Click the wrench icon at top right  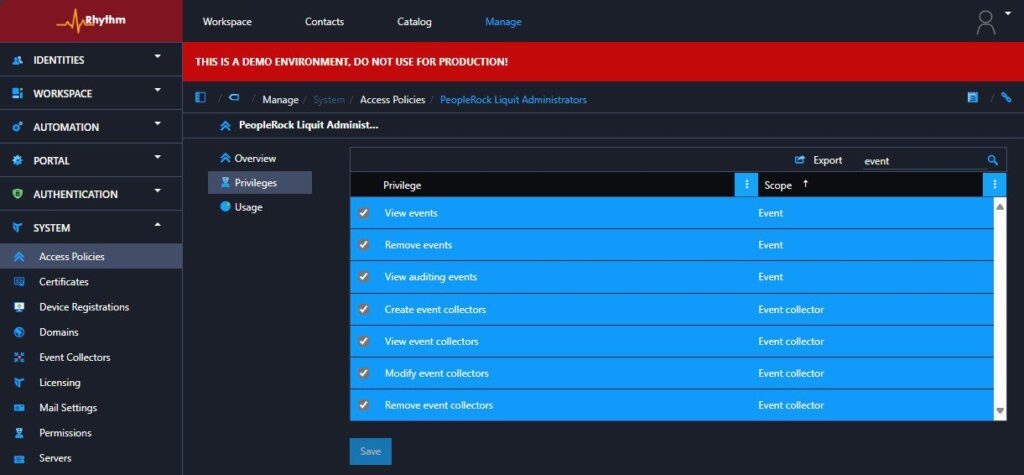coord(1006,98)
